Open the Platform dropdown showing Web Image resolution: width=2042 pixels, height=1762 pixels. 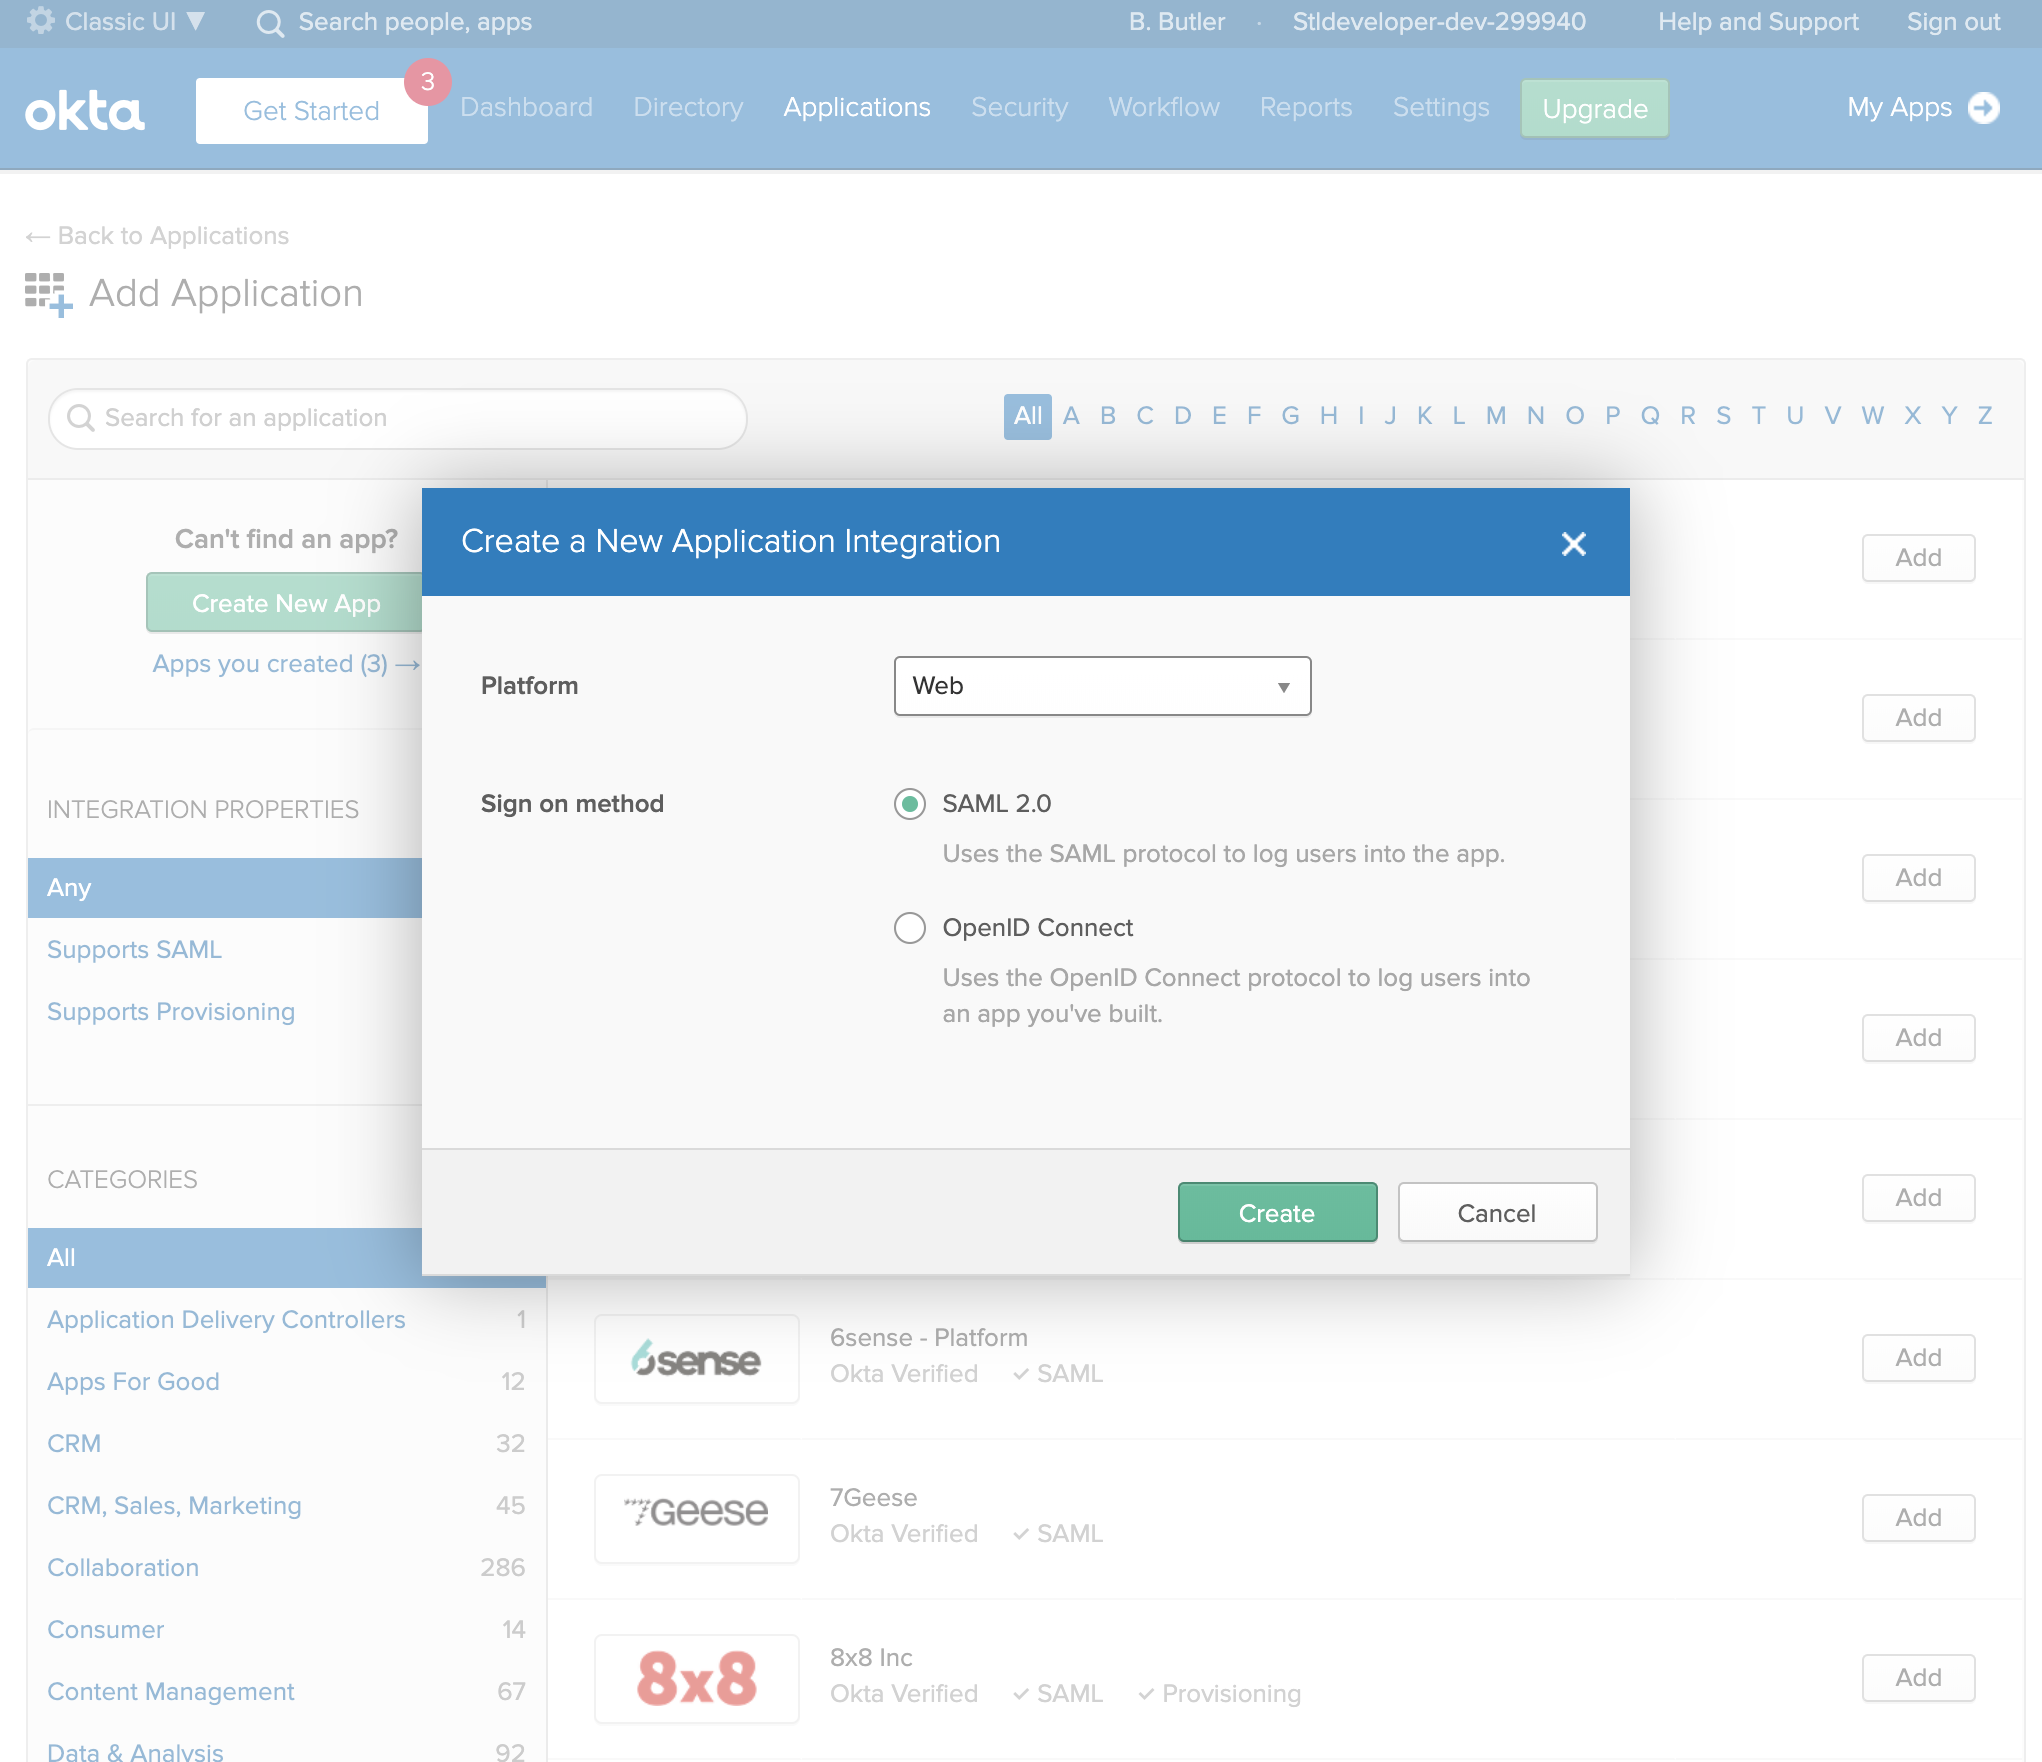[1102, 686]
